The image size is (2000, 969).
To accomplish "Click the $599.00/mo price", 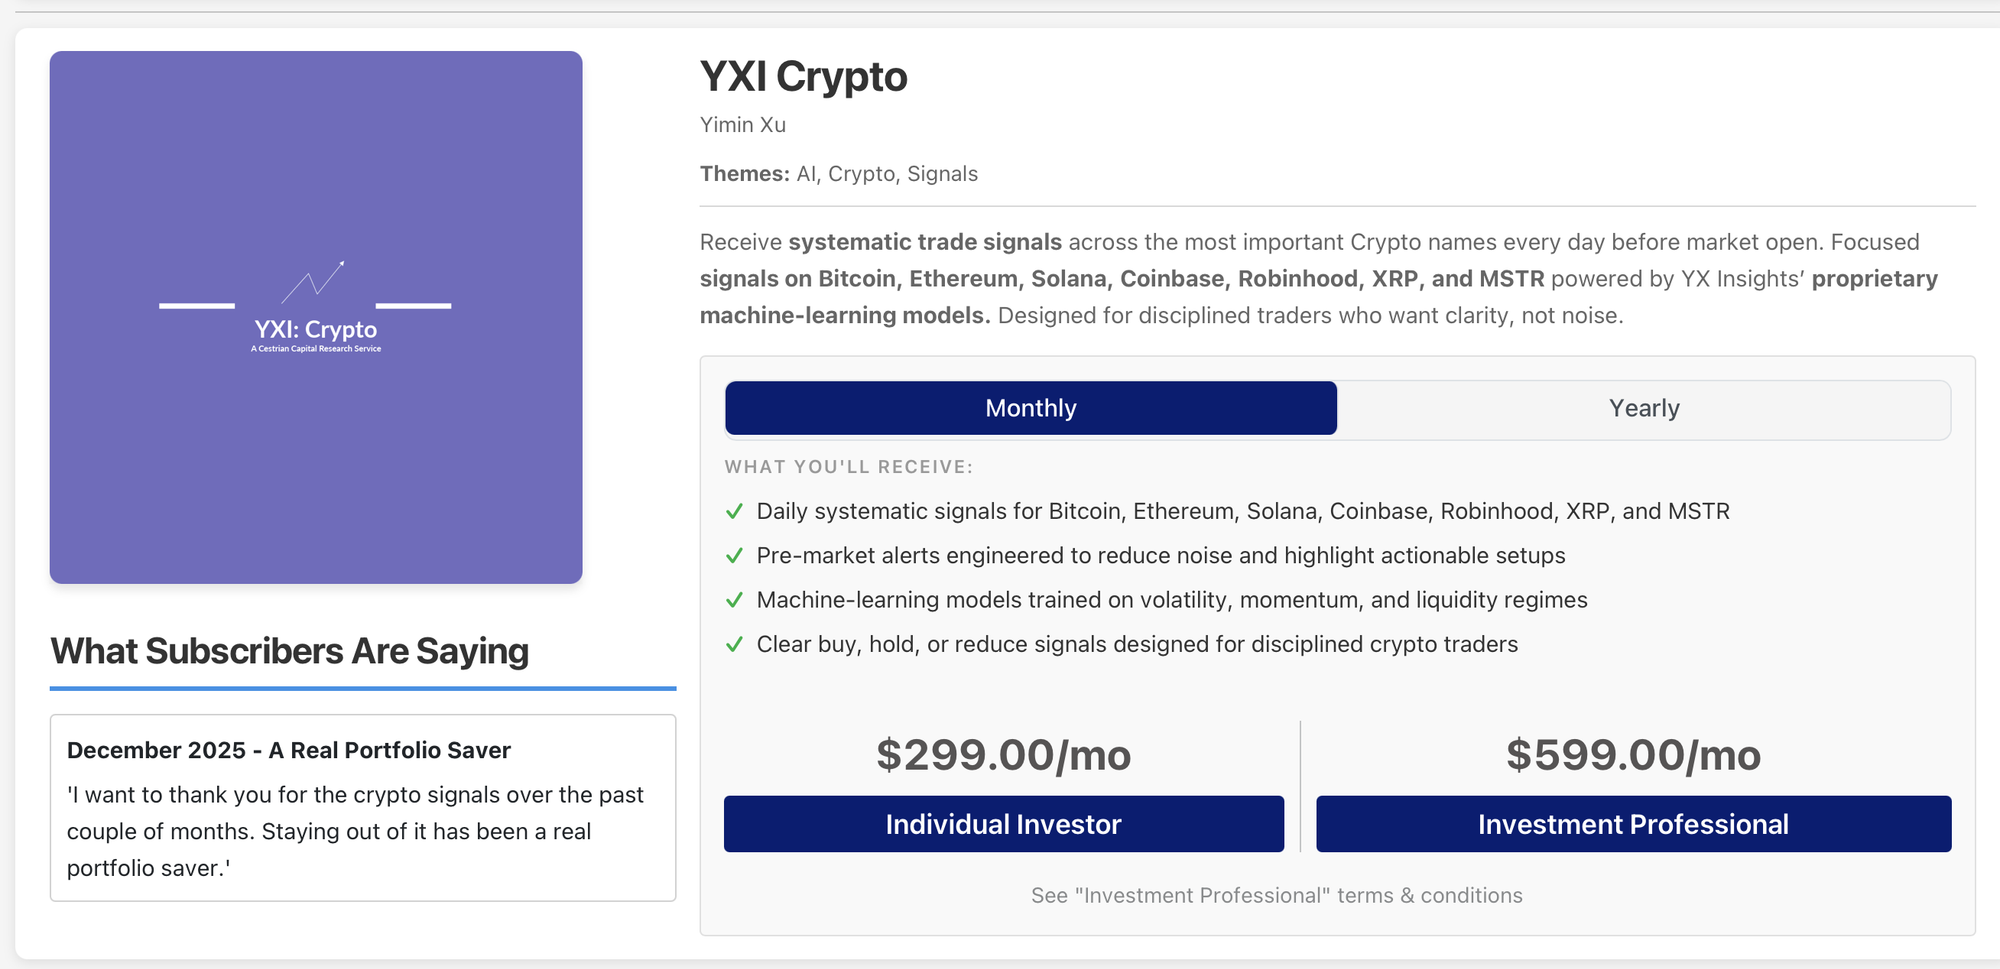I will [x=1633, y=755].
